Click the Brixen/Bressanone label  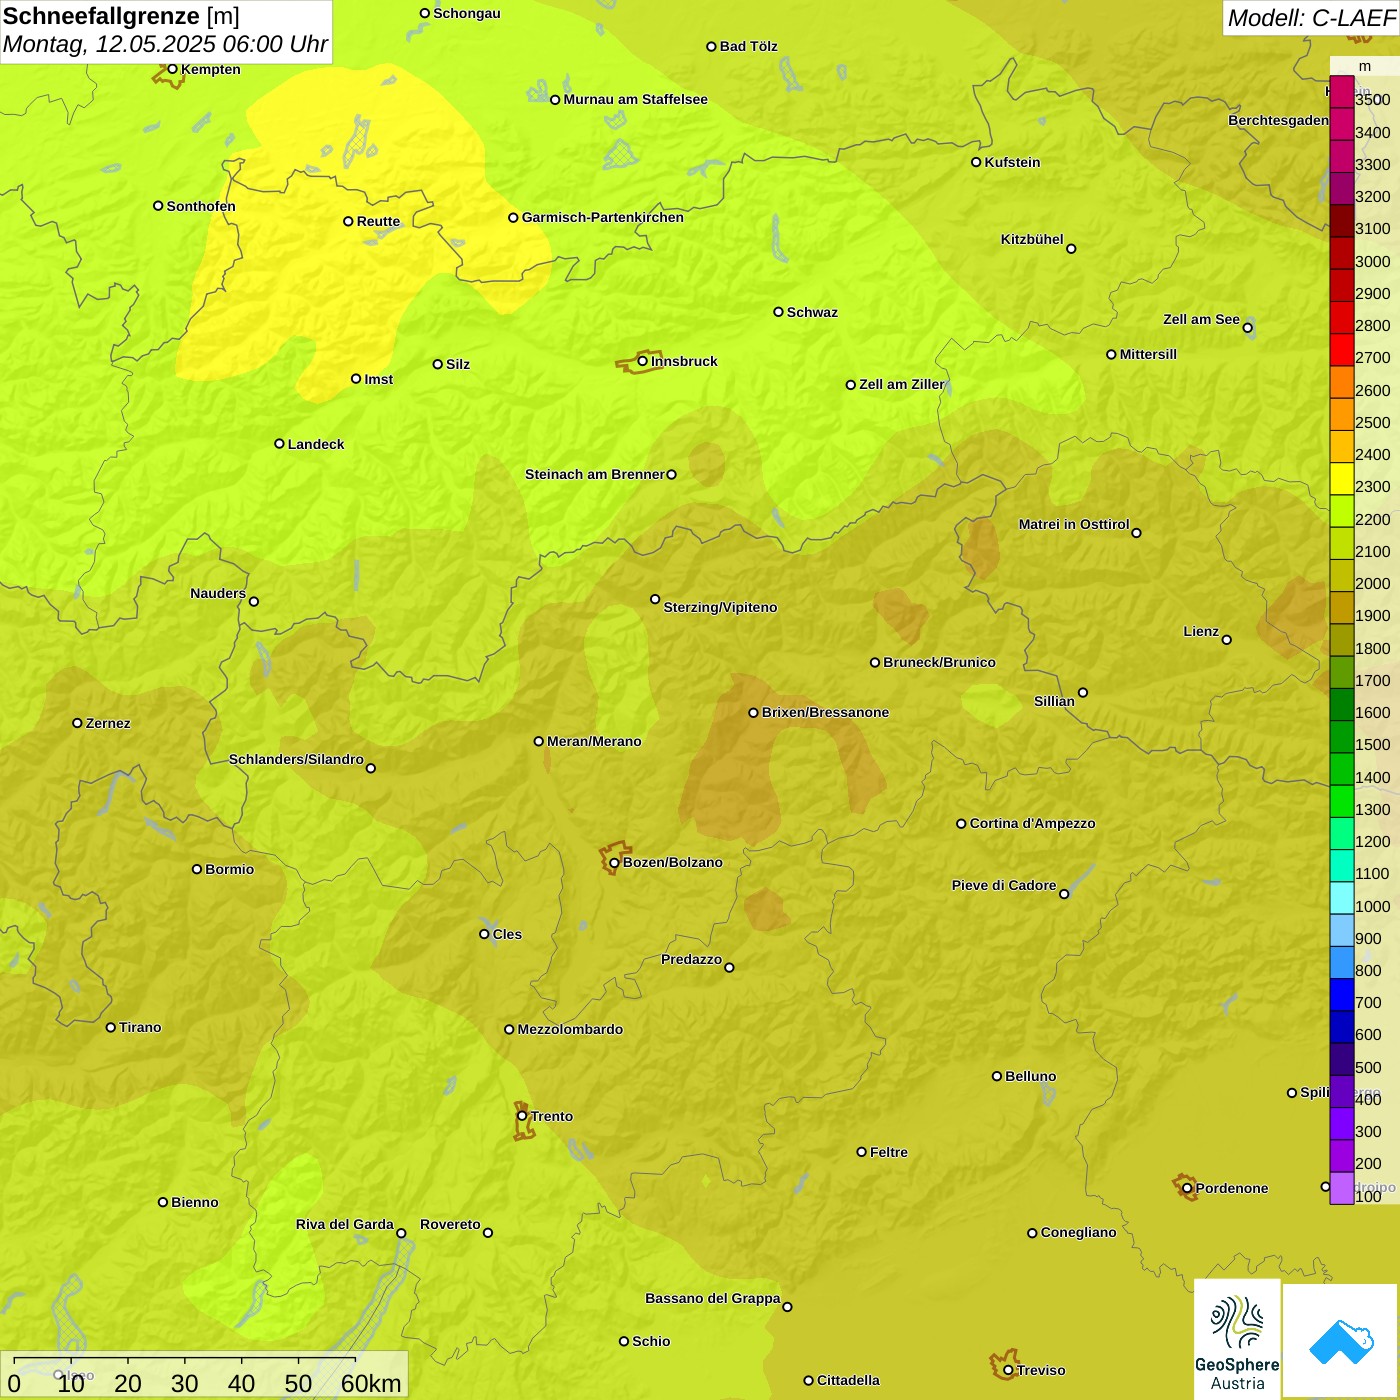tap(825, 712)
